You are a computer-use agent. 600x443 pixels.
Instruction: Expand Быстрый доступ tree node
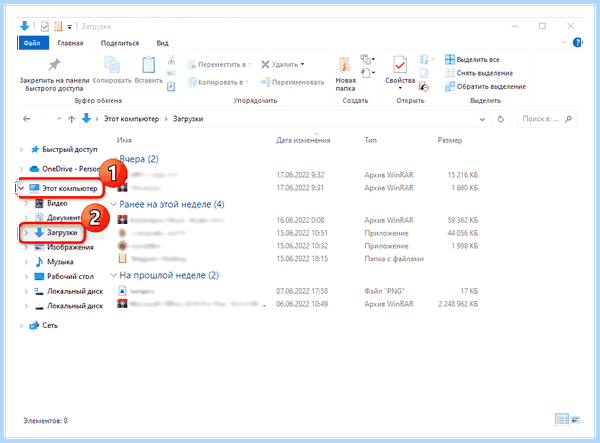(21, 150)
